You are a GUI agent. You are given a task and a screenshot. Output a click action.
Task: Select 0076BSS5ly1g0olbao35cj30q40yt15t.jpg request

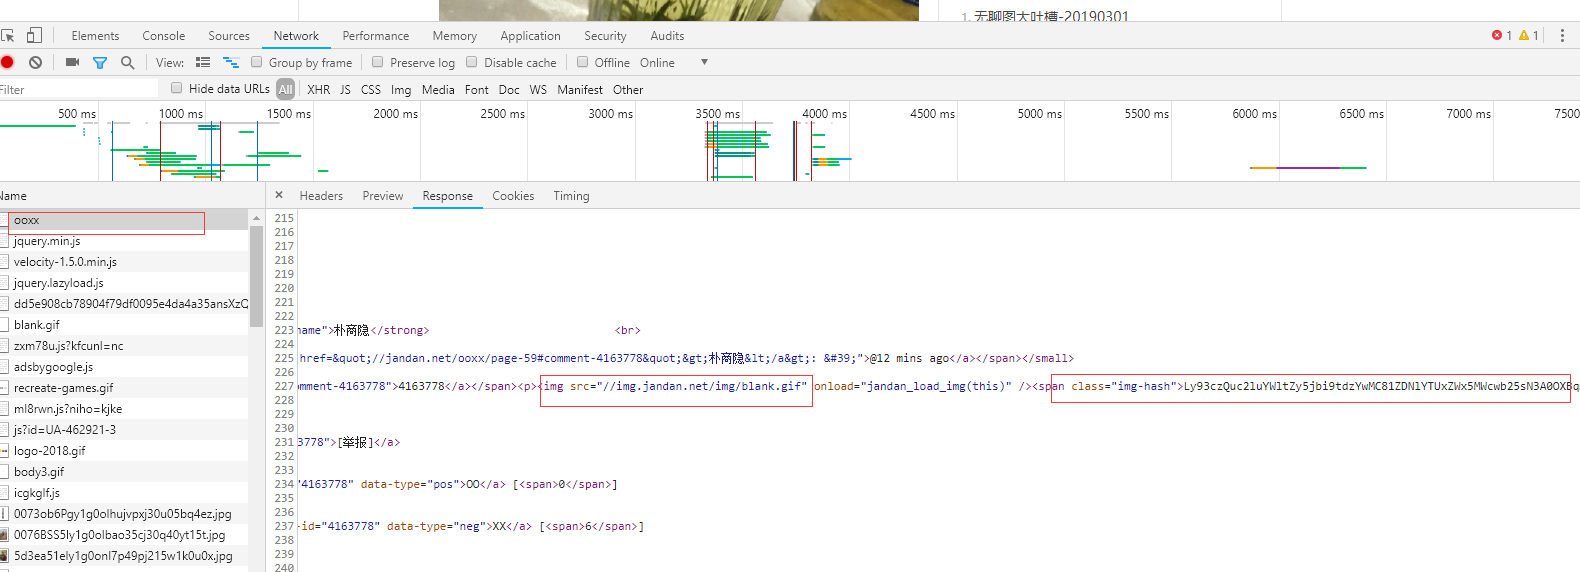pos(124,535)
